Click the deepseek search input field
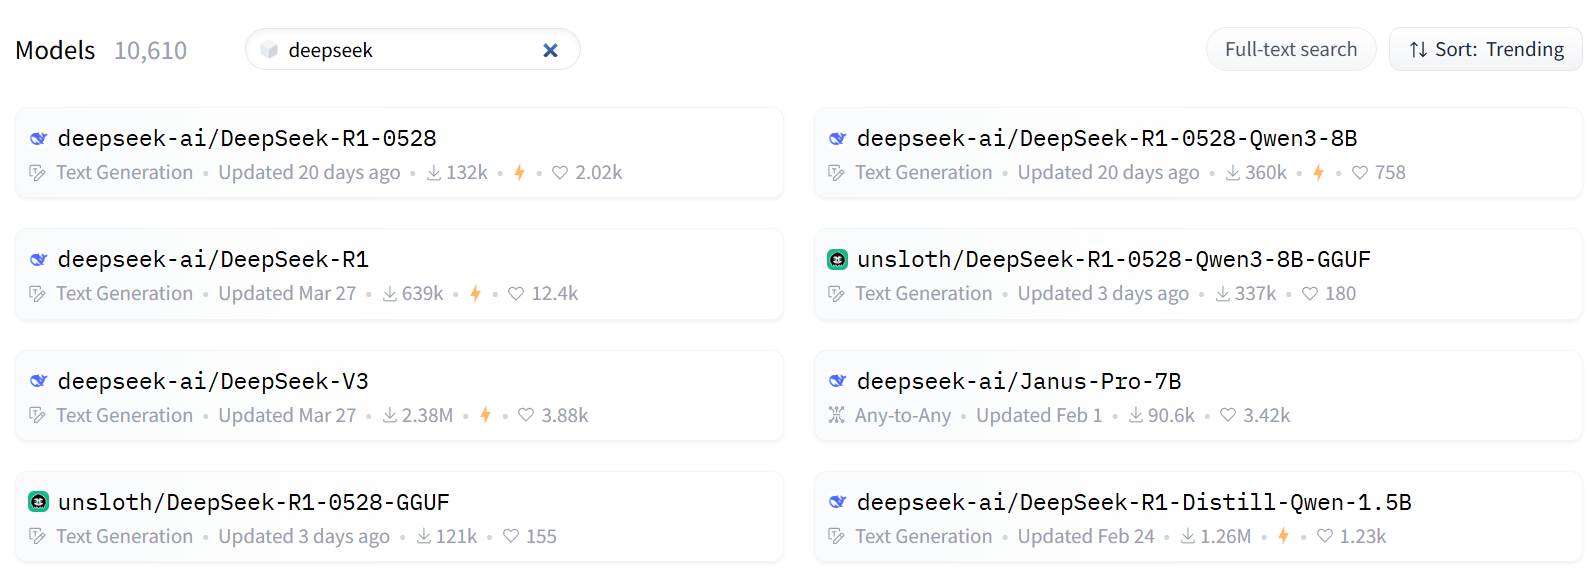This screenshot has height=570, width=1591. [x=412, y=50]
